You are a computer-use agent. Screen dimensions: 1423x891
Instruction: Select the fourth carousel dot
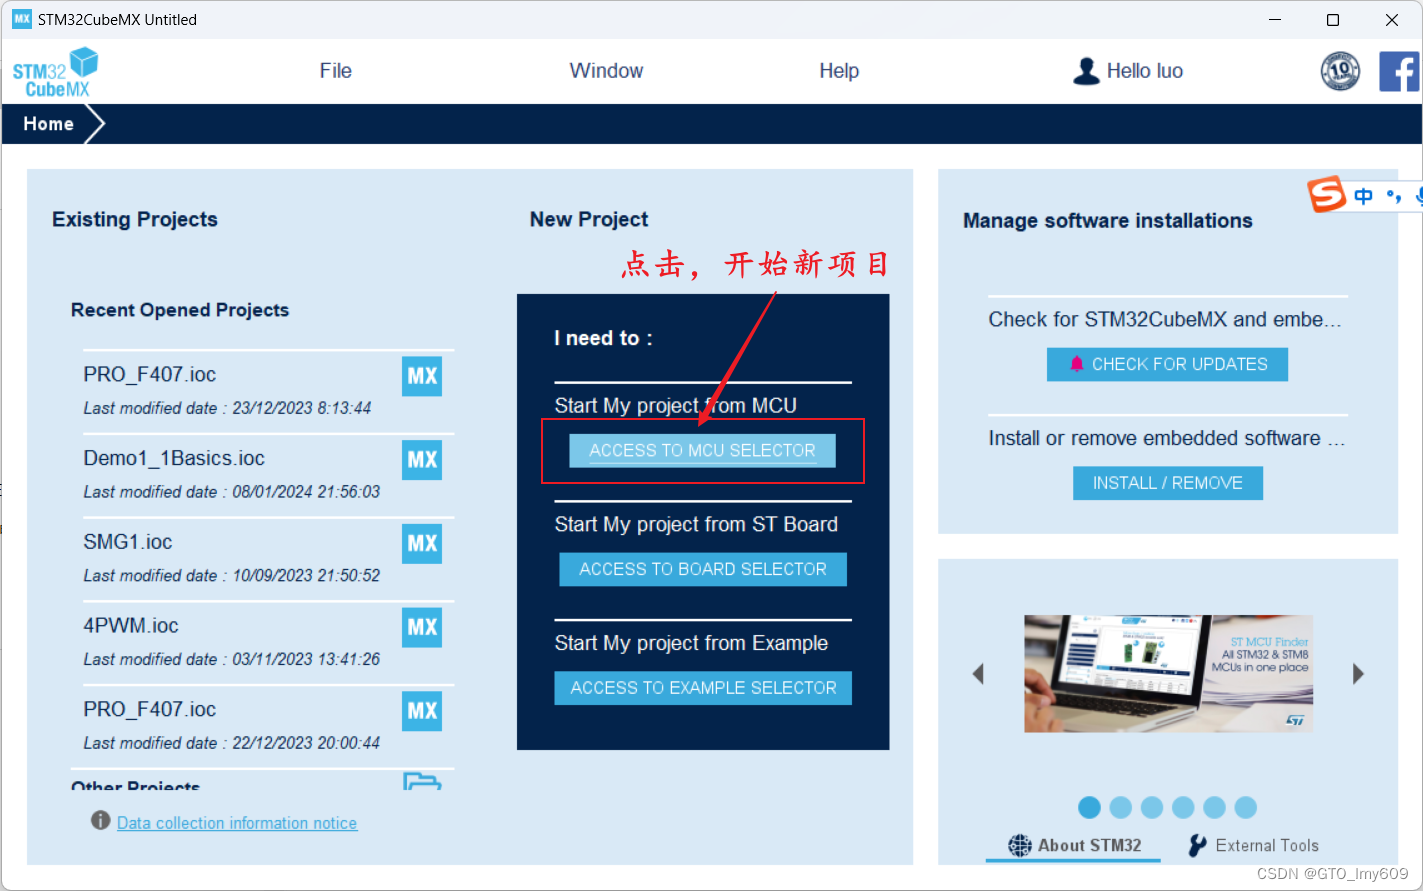[1183, 807]
